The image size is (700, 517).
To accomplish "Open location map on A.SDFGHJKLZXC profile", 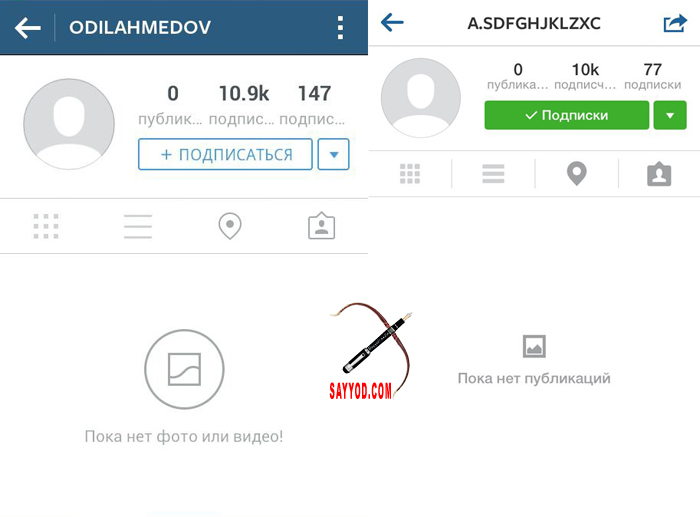I will tap(576, 173).
